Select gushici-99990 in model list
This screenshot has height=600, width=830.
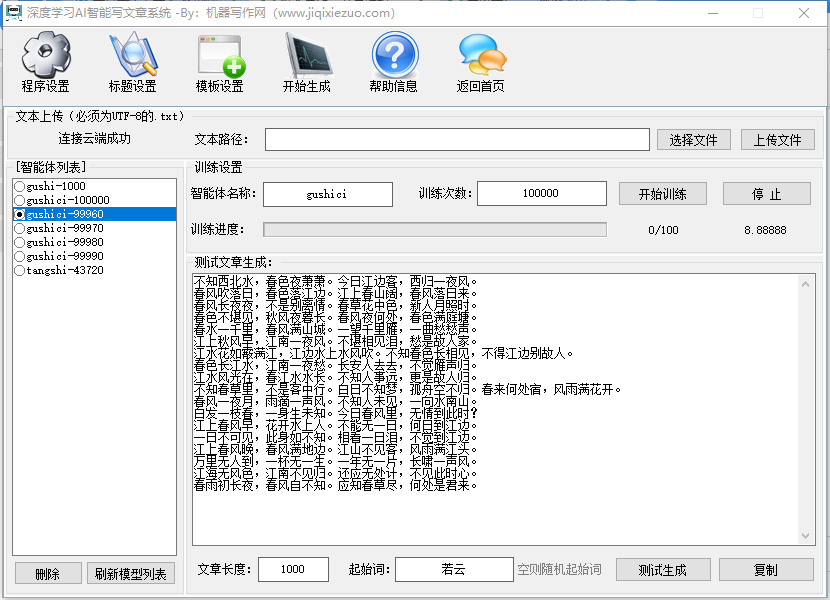19,256
